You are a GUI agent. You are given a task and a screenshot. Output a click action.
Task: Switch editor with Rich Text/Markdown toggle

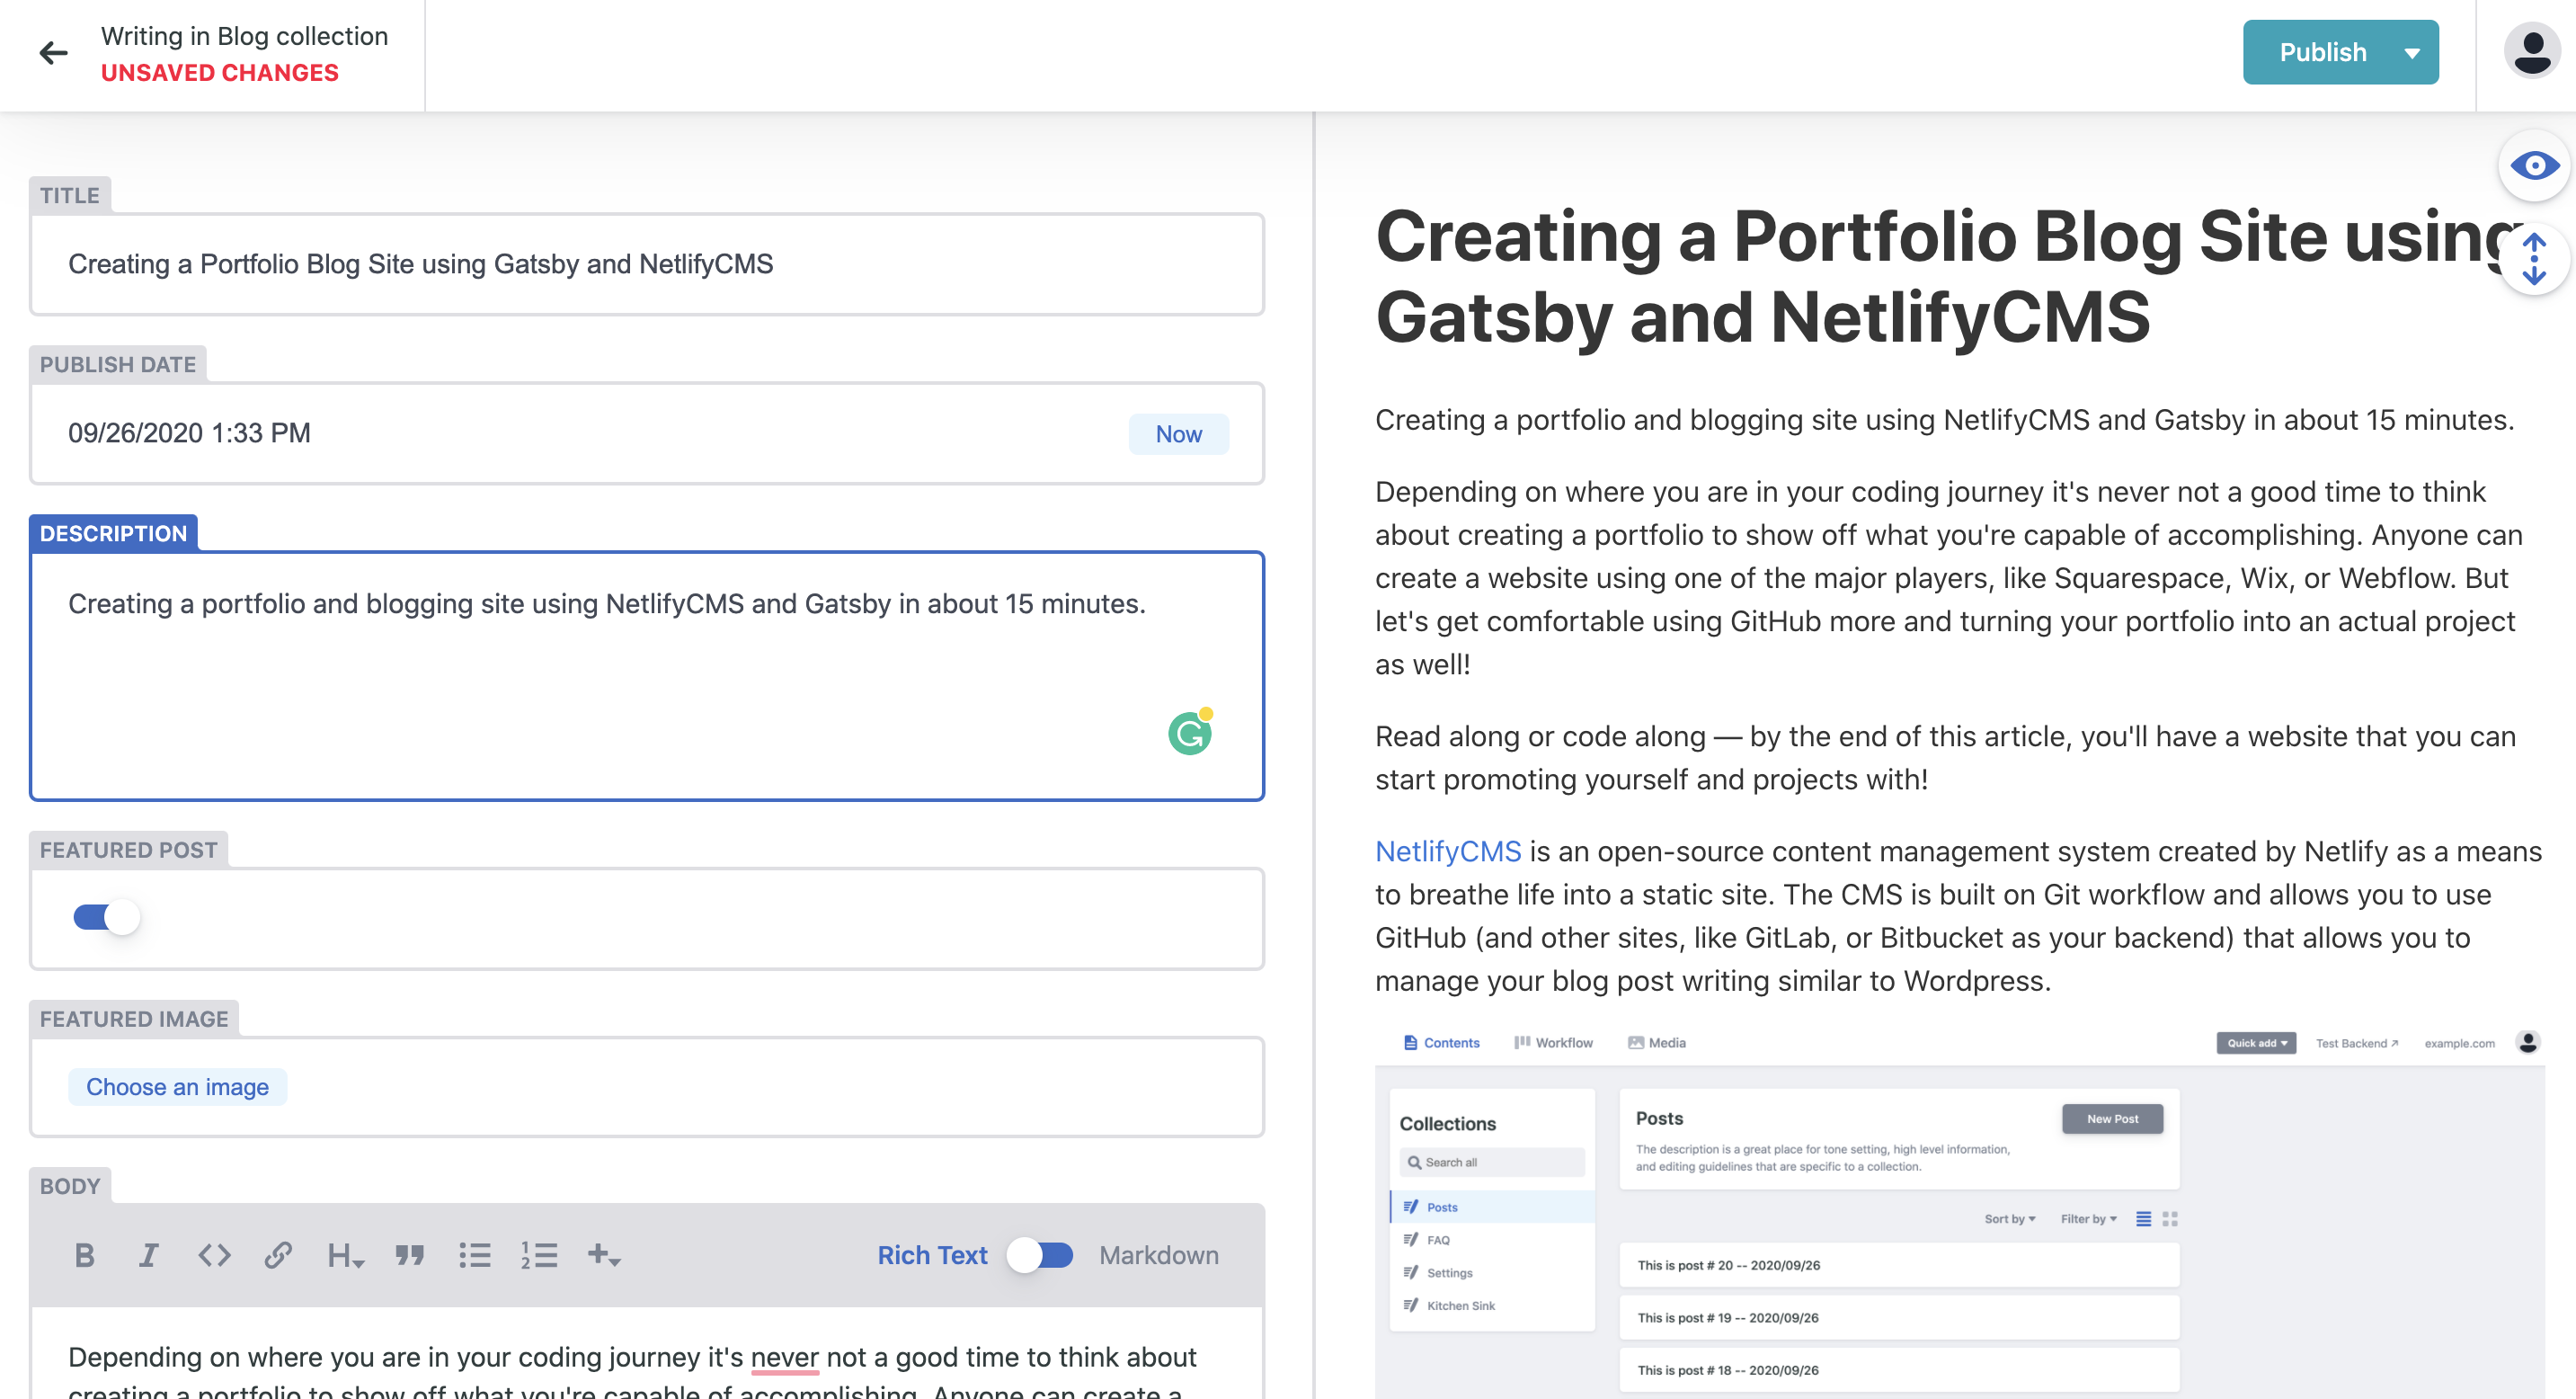1040,1255
